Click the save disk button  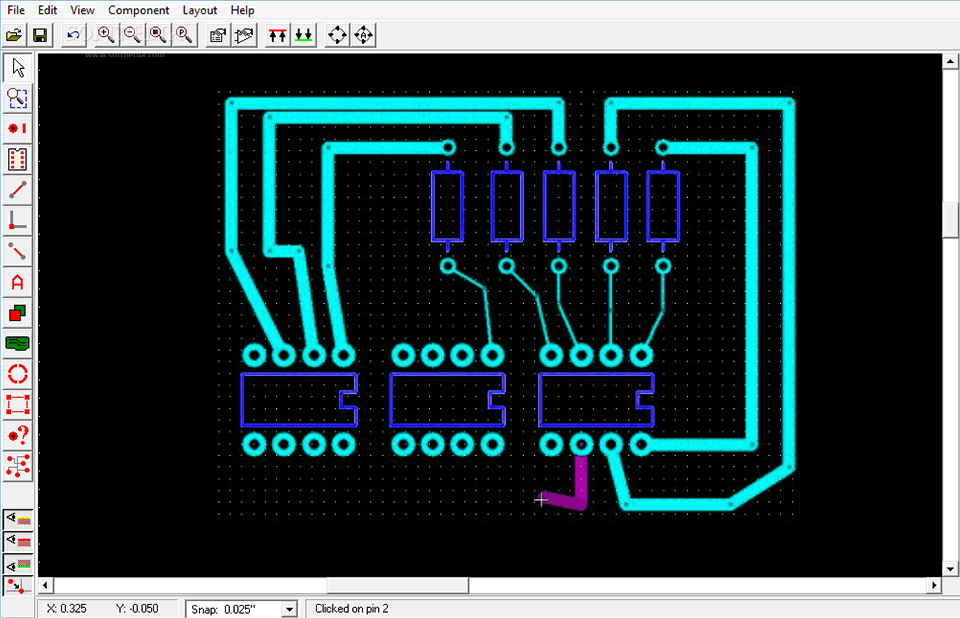pyautogui.click(x=40, y=35)
